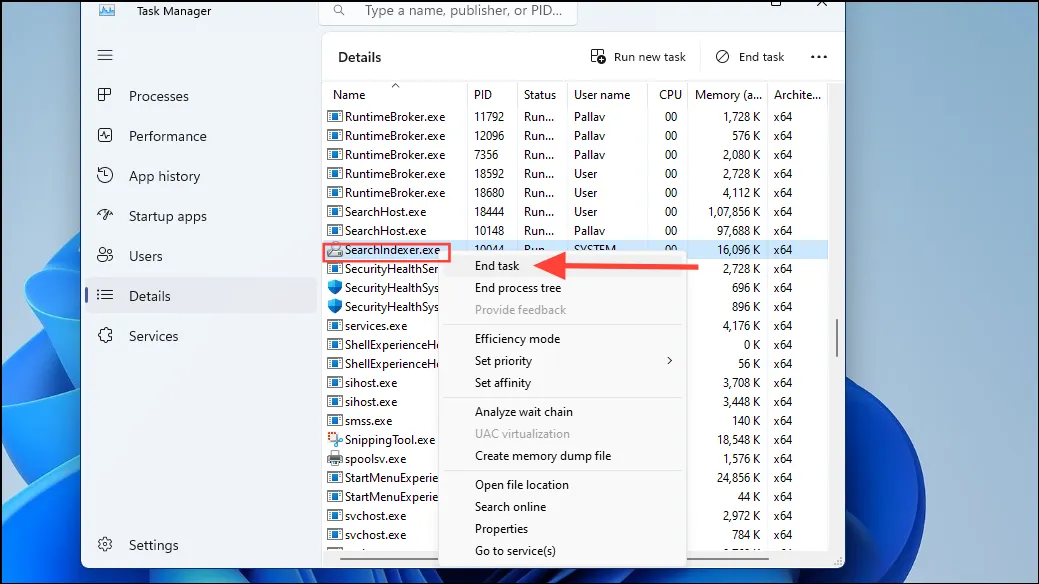Click the App history clock icon
Viewport: 1039px width, 584px height.
105,175
